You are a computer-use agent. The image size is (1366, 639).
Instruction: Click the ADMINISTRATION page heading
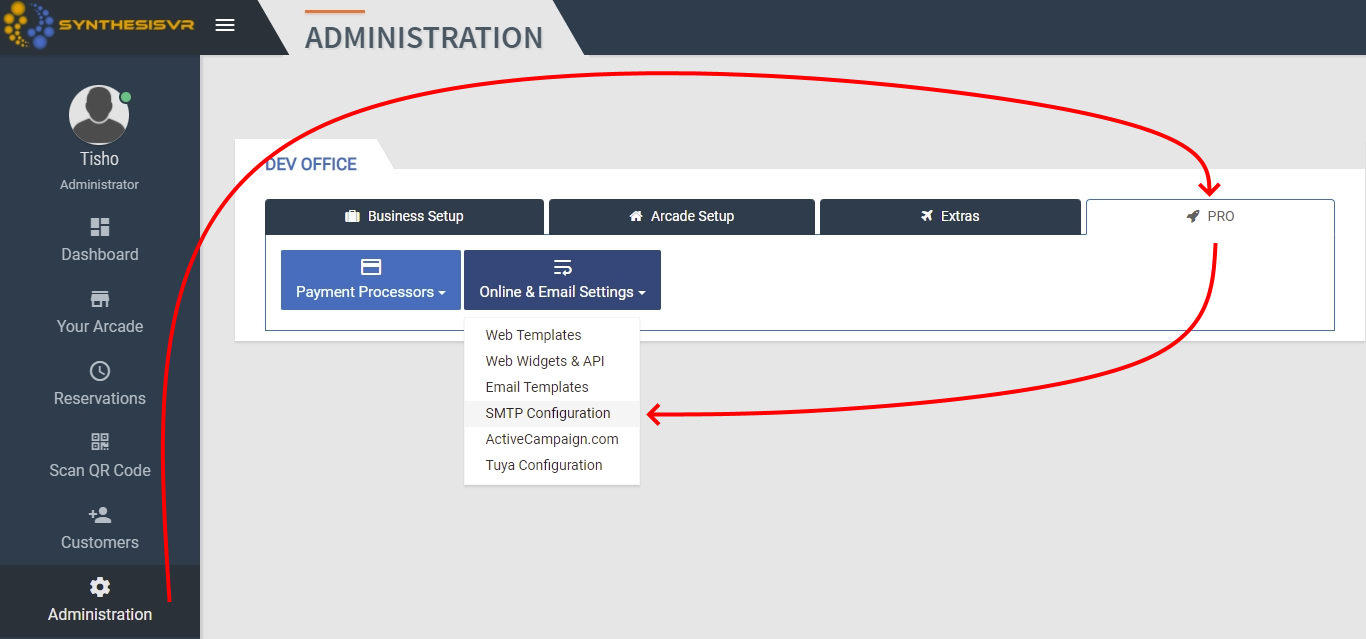pyautogui.click(x=424, y=38)
